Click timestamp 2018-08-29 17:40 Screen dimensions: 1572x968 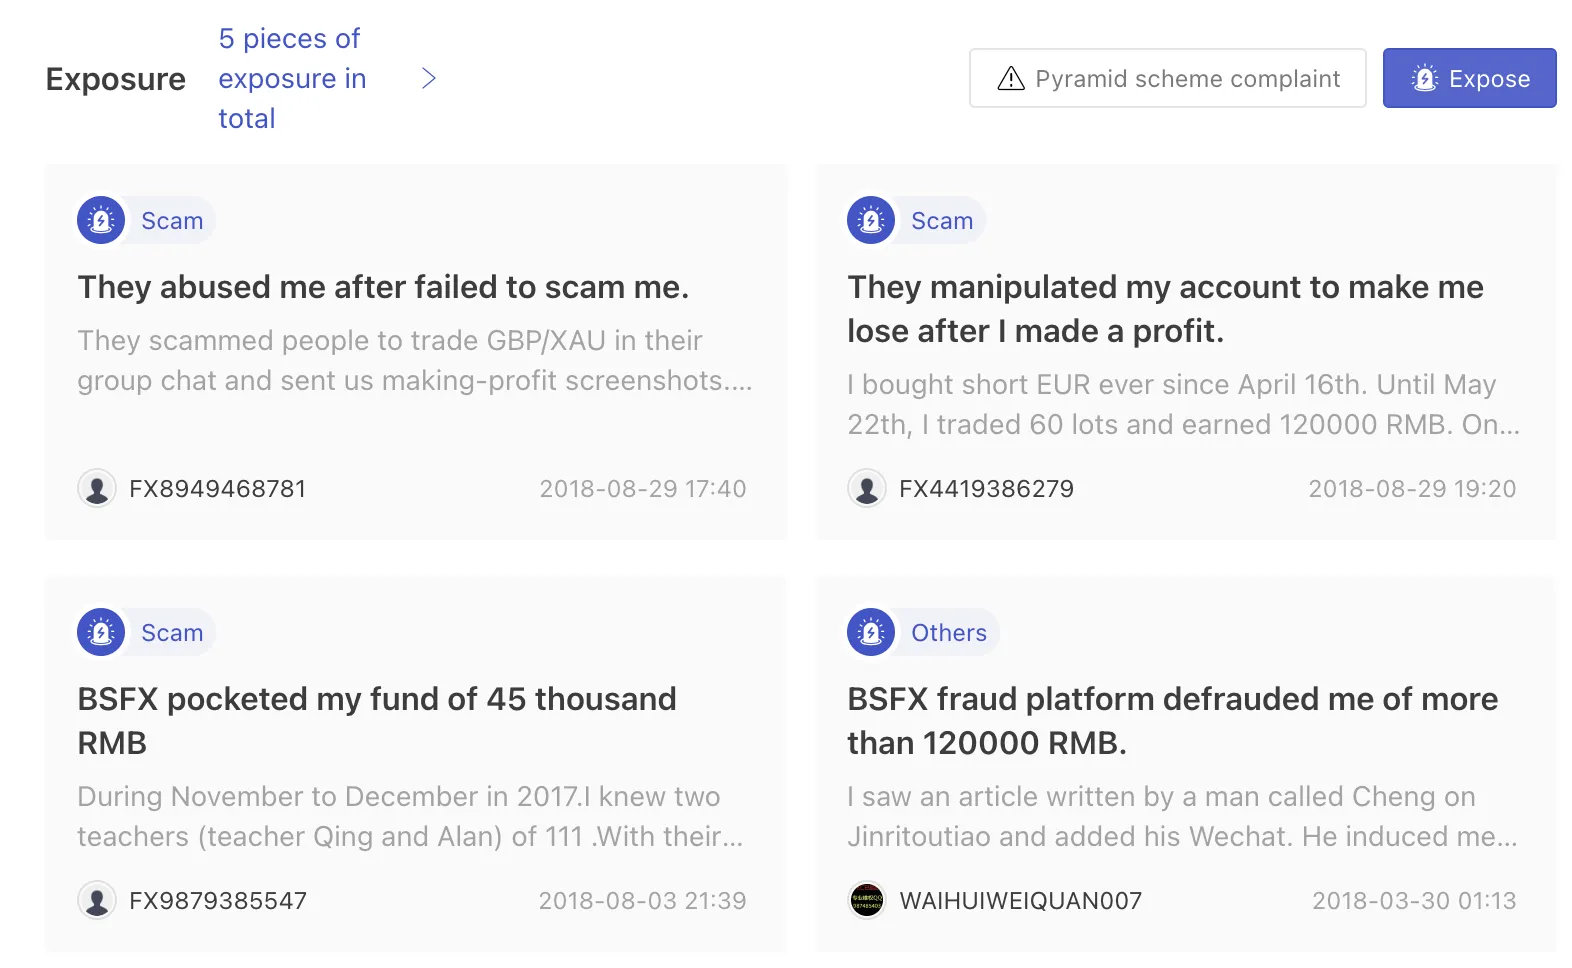coord(643,489)
